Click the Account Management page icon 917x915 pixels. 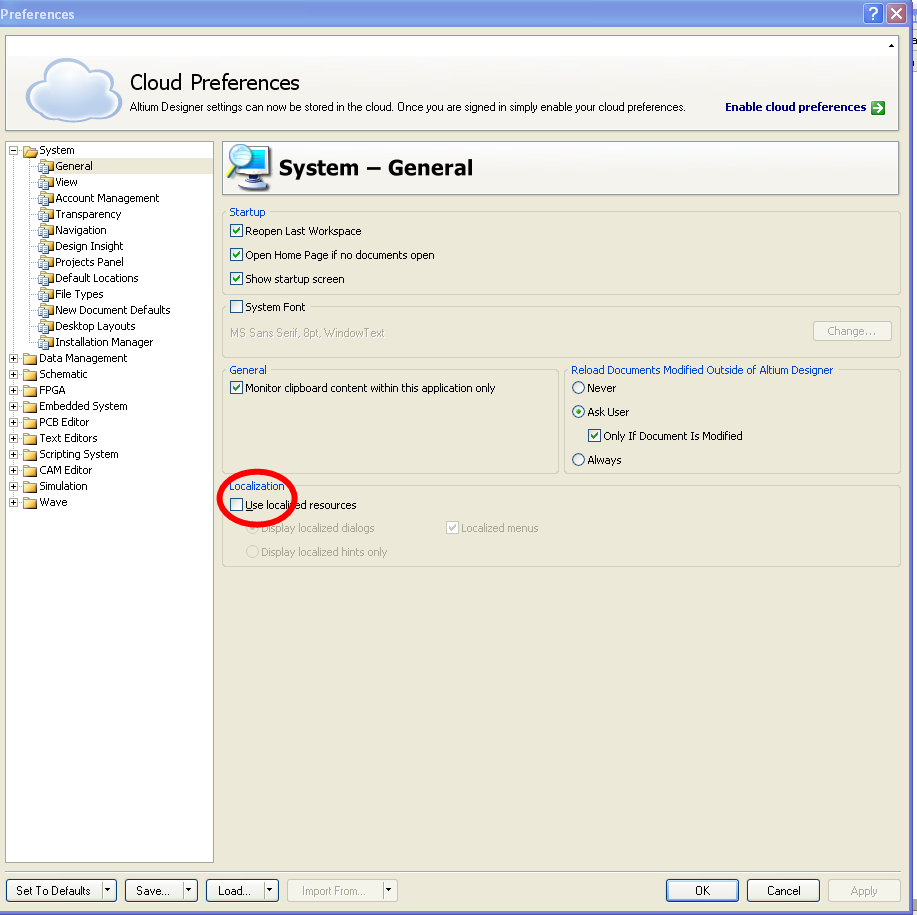coord(46,199)
